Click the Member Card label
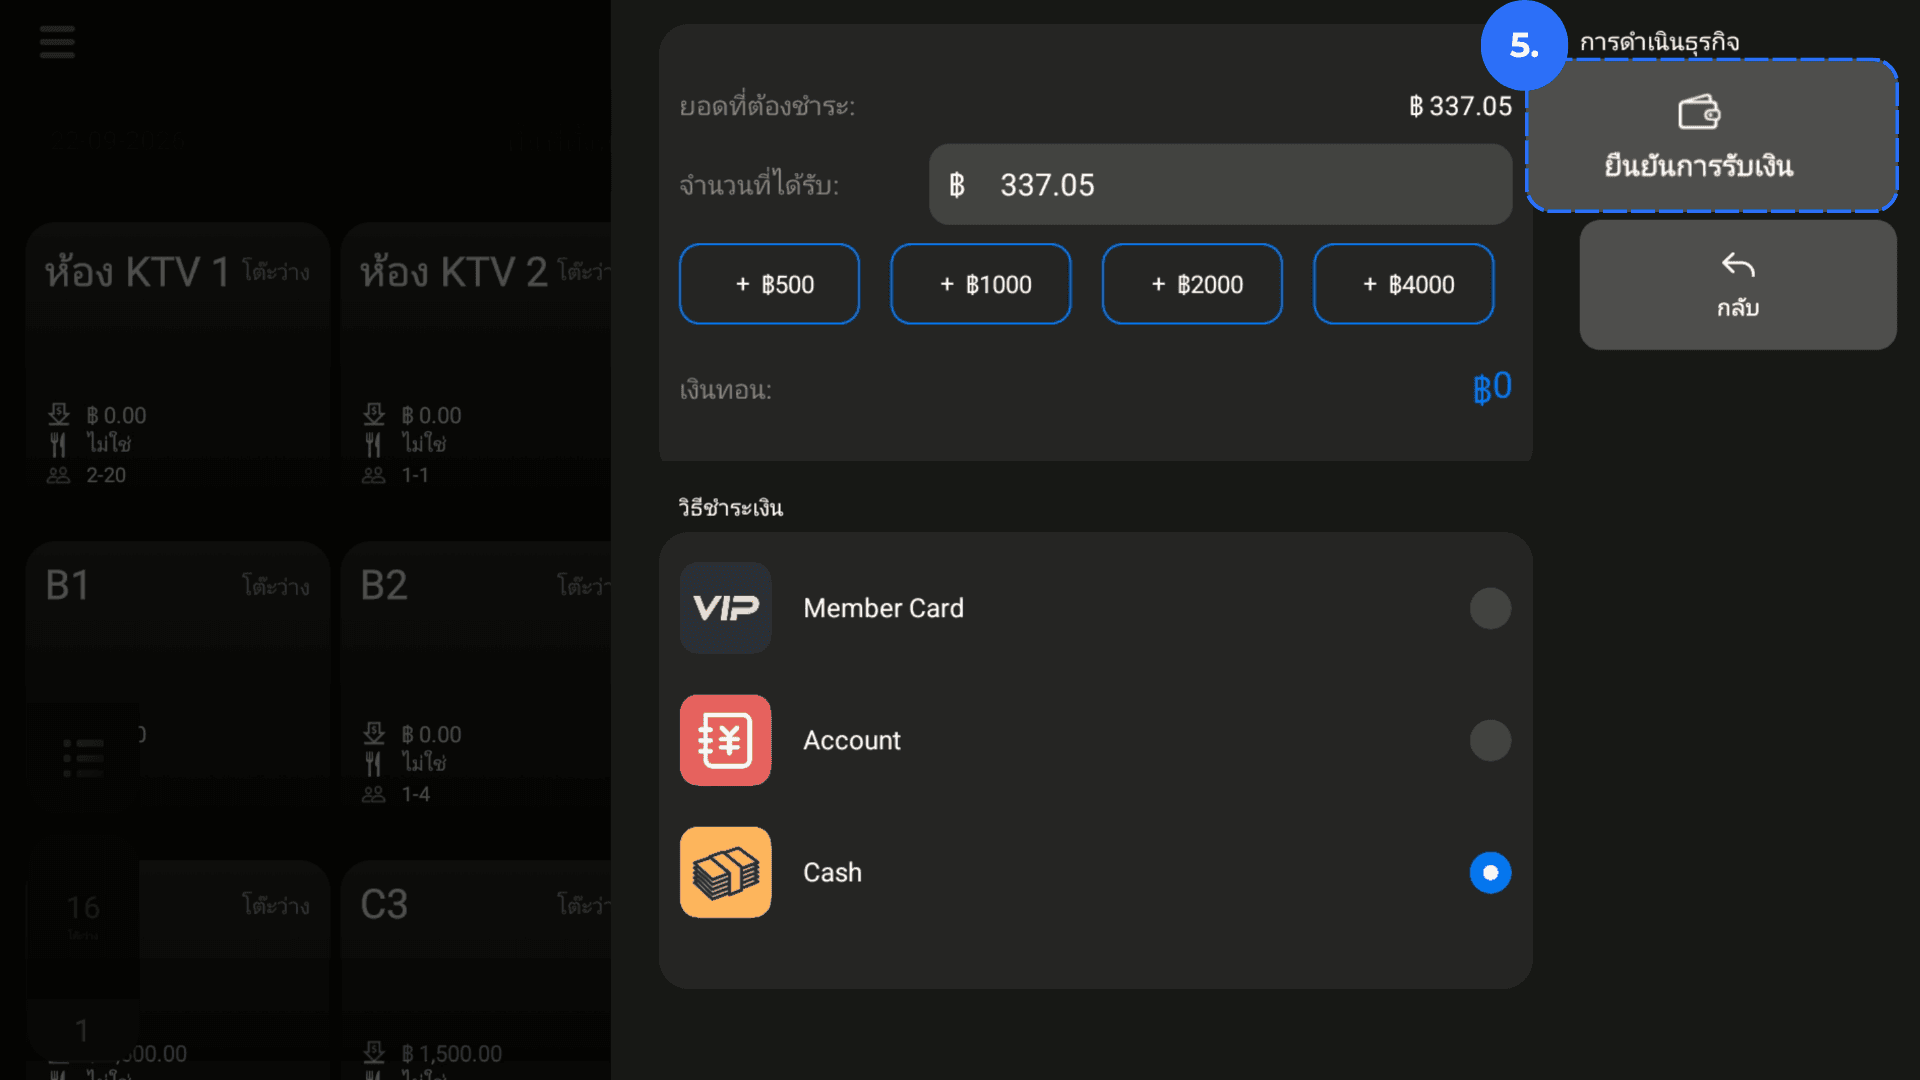The height and width of the screenshot is (1080, 1920). pyautogui.click(x=883, y=608)
